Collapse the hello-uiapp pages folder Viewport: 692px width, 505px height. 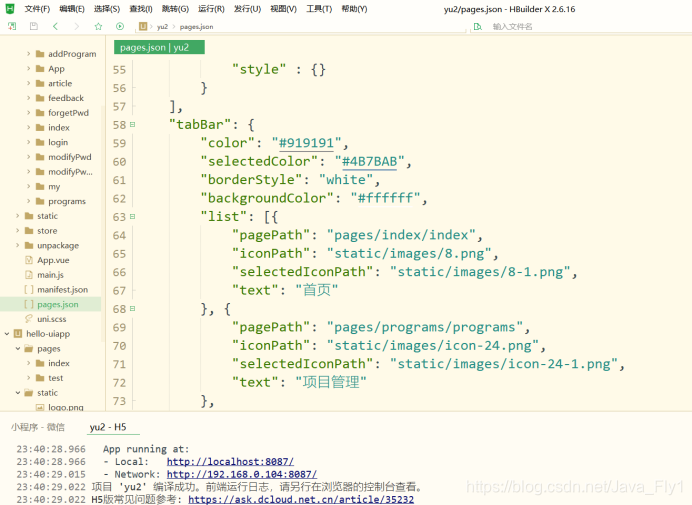click(18, 348)
